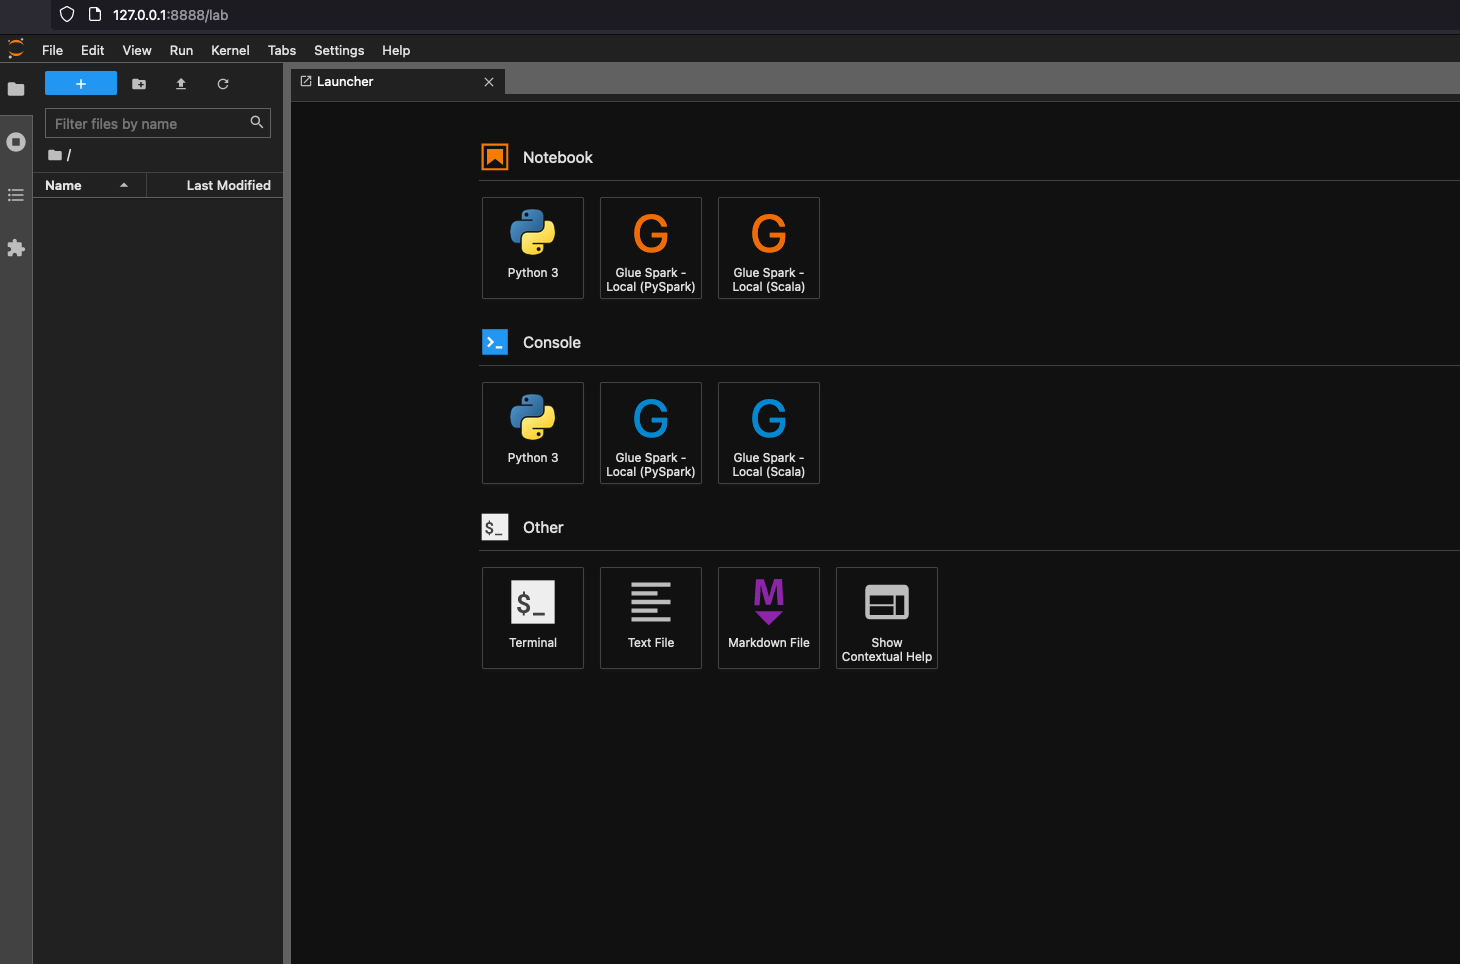Image resolution: width=1460 pixels, height=964 pixels.
Task: Click the Upload Files icon
Action: tap(181, 84)
